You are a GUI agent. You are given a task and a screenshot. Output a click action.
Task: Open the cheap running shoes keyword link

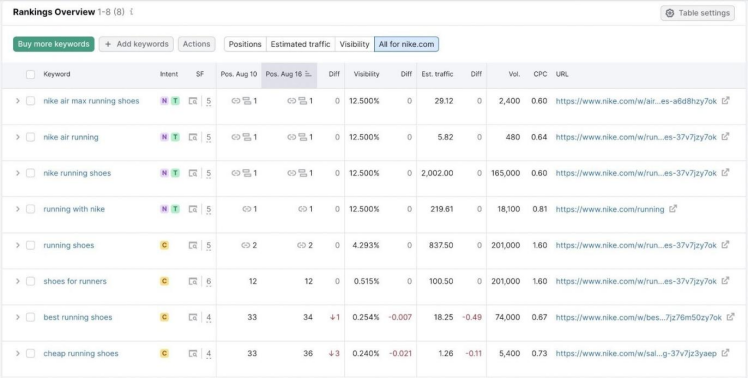pos(81,354)
